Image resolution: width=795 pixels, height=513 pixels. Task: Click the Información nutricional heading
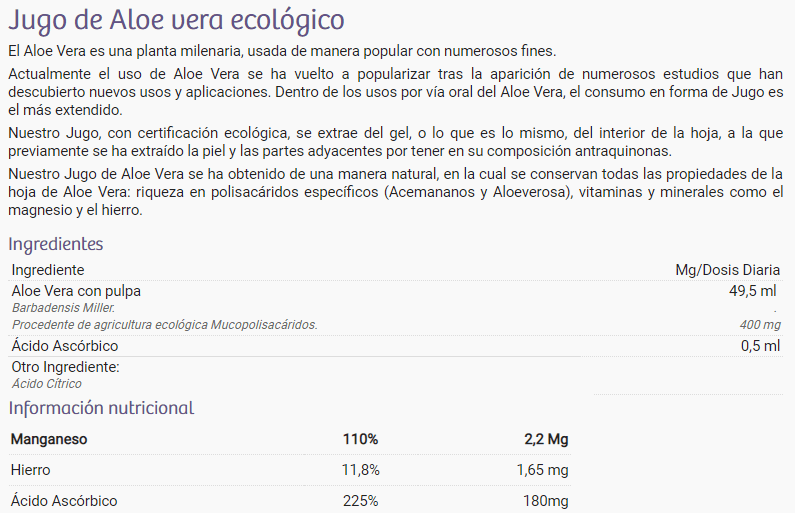point(101,408)
